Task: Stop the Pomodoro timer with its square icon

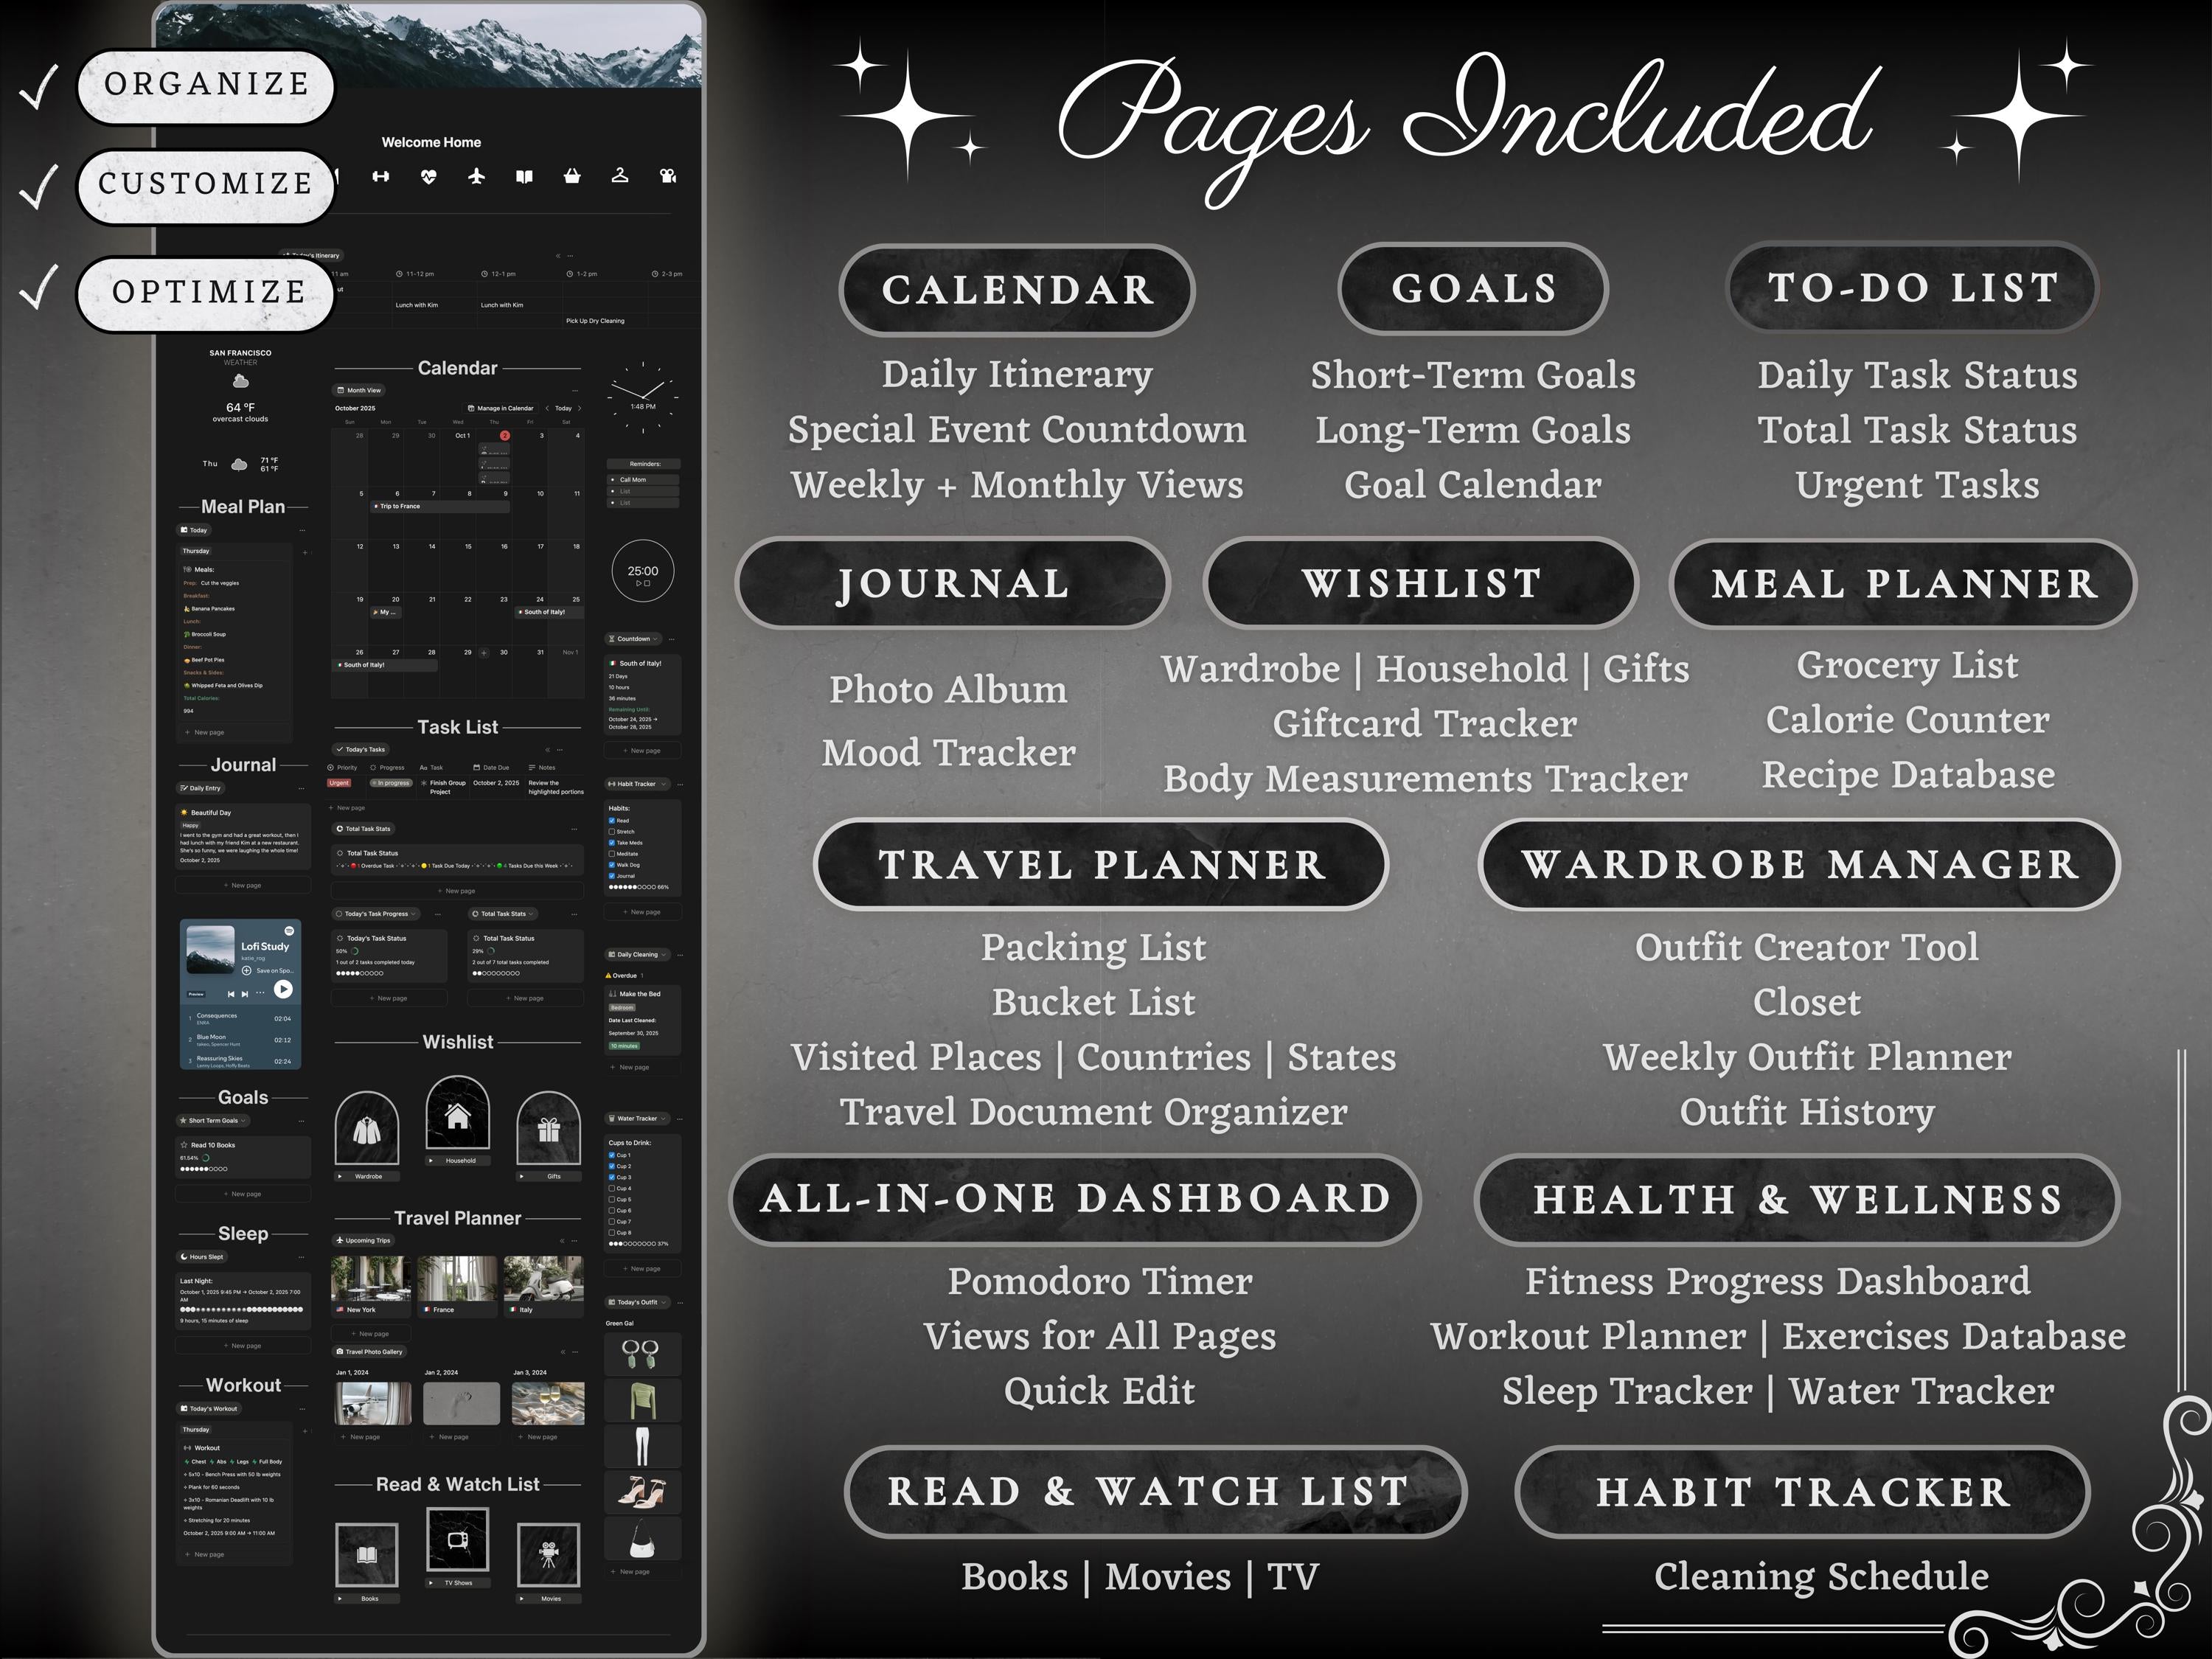Action: click(647, 583)
